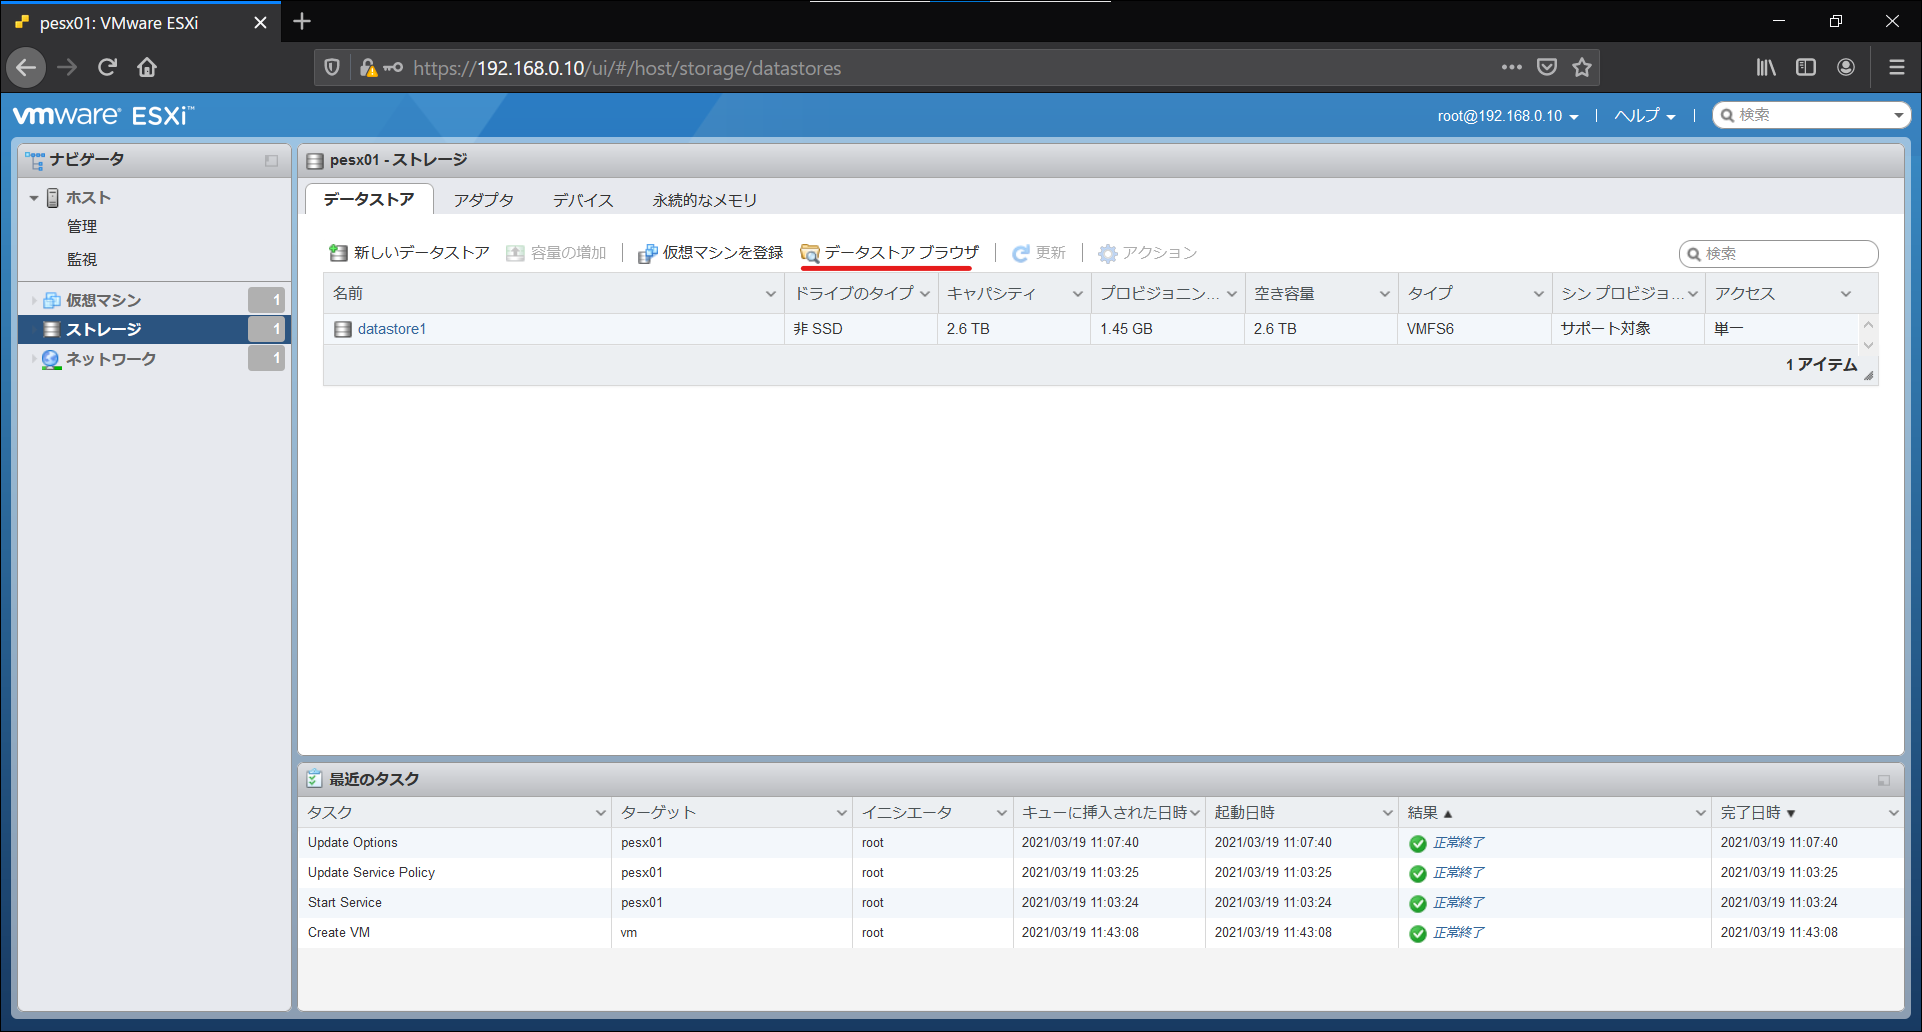Save page to Pocket icon
The width and height of the screenshot is (1922, 1032).
[x=1547, y=68]
